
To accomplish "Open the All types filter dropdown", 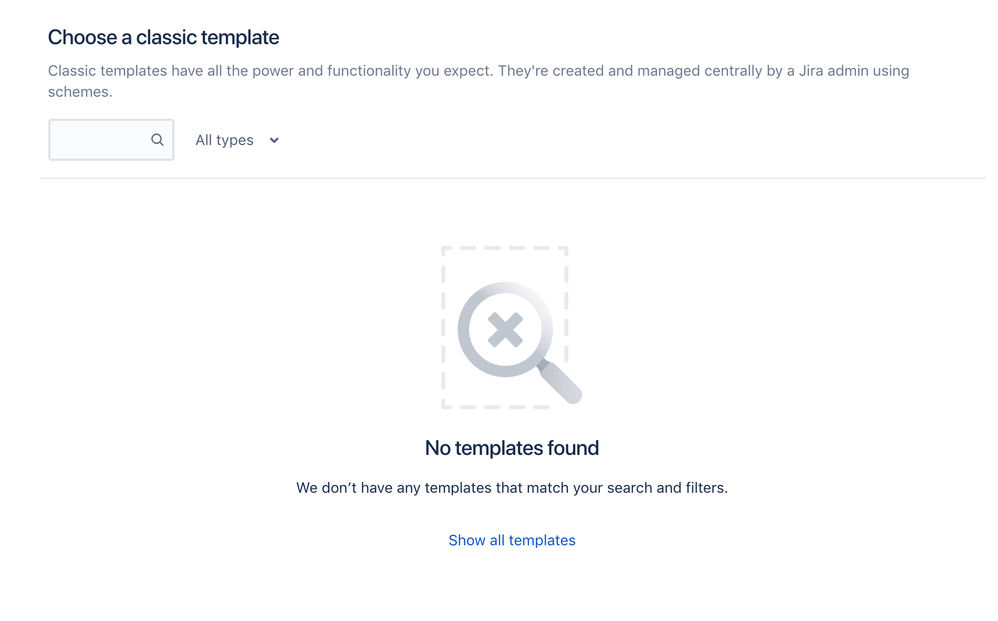I will pos(237,140).
